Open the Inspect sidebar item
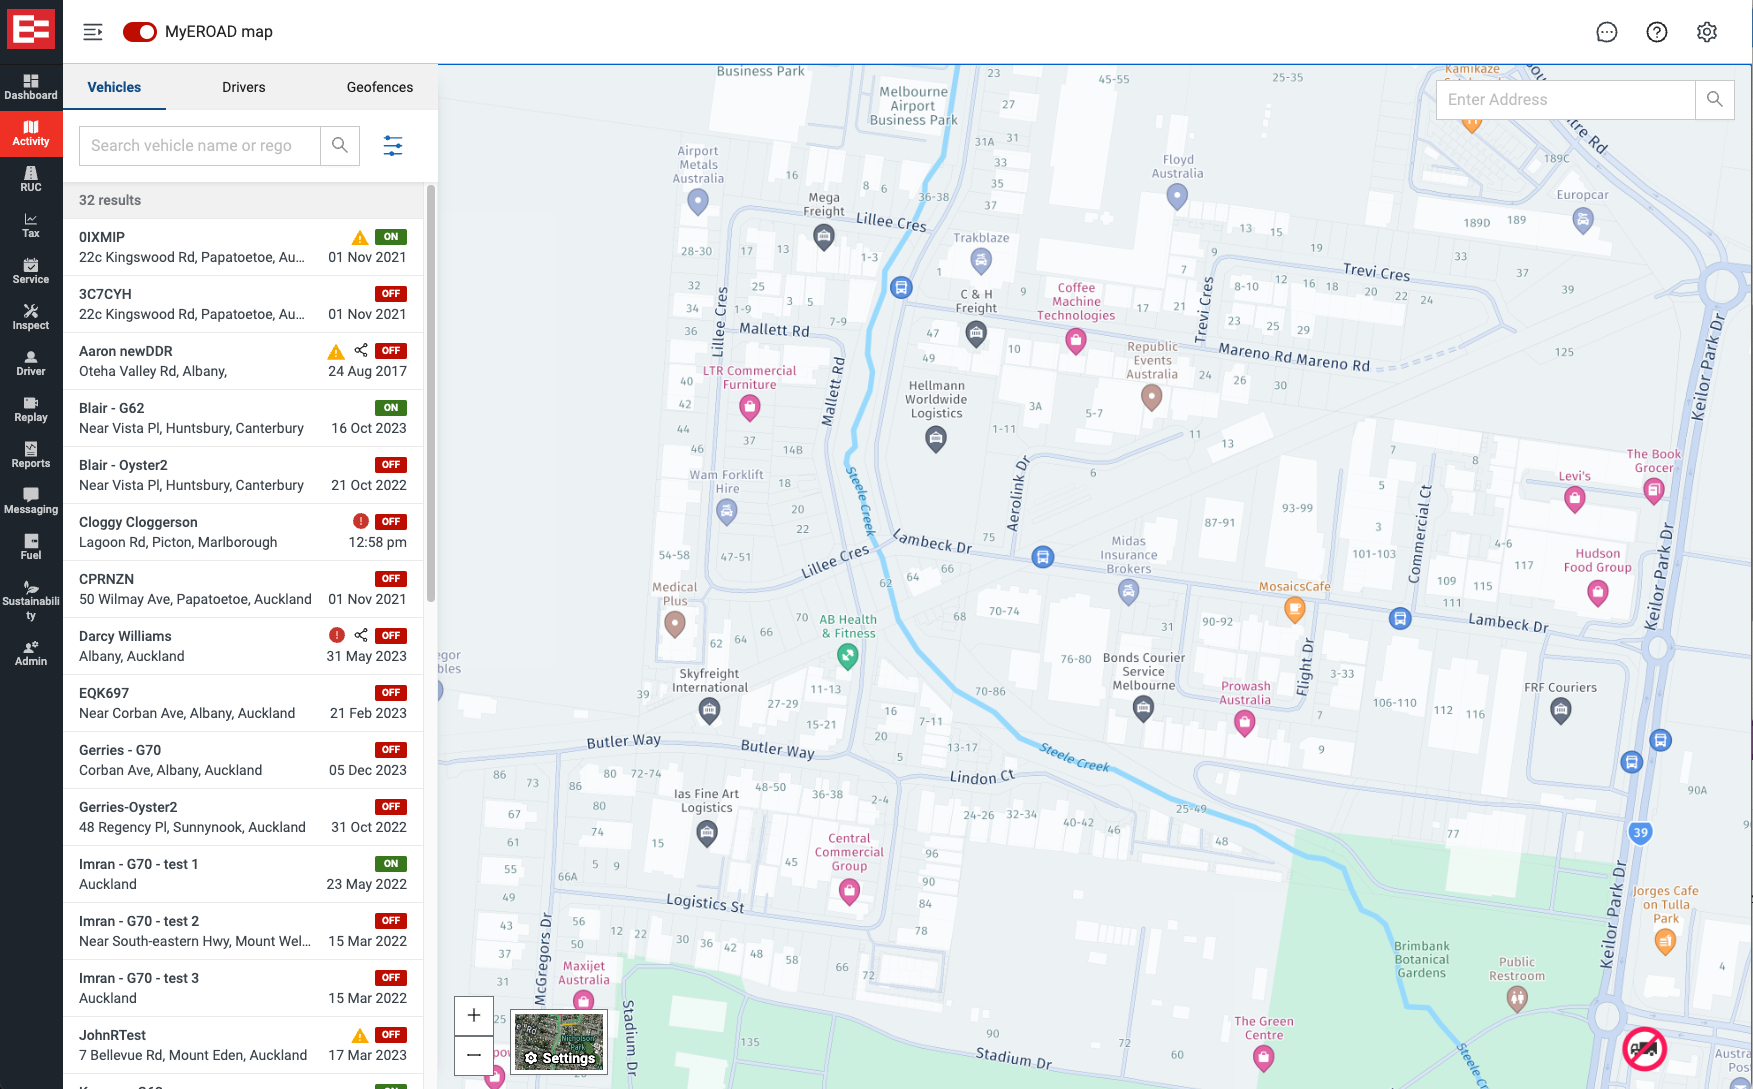1753x1089 pixels. (x=31, y=318)
